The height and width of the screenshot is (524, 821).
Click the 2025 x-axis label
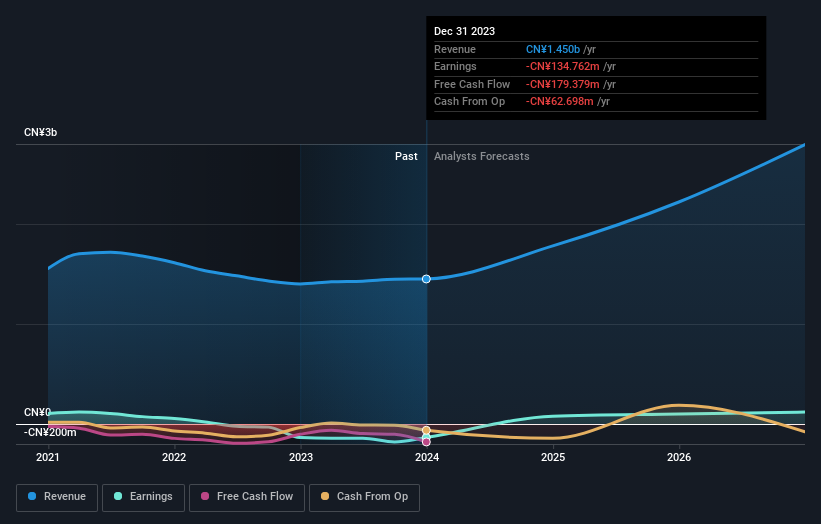pyautogui.click(x=553, y=458)
